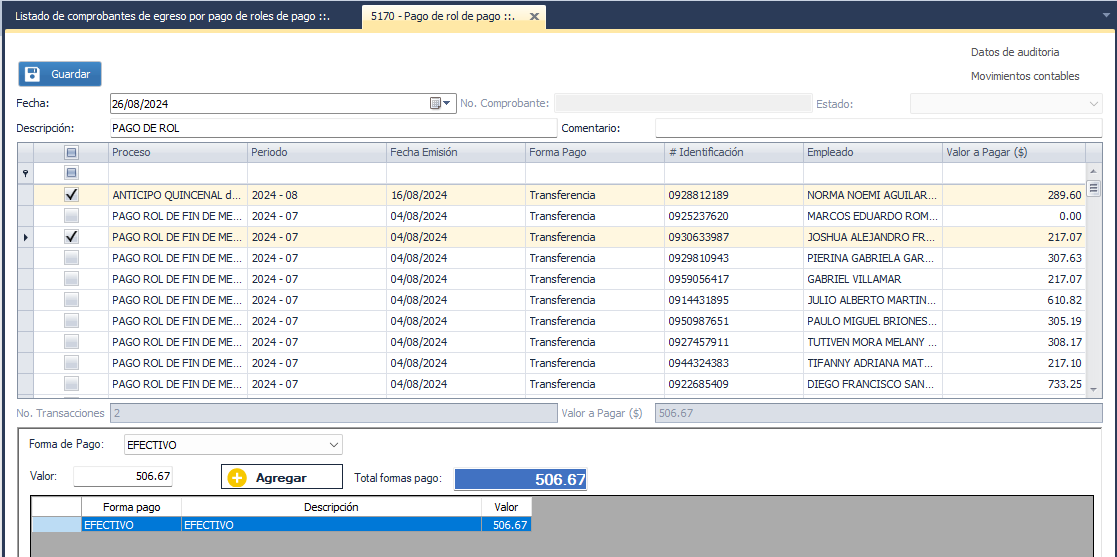Switch to Listado de comprobantes de egreso tab

(172, 17)
